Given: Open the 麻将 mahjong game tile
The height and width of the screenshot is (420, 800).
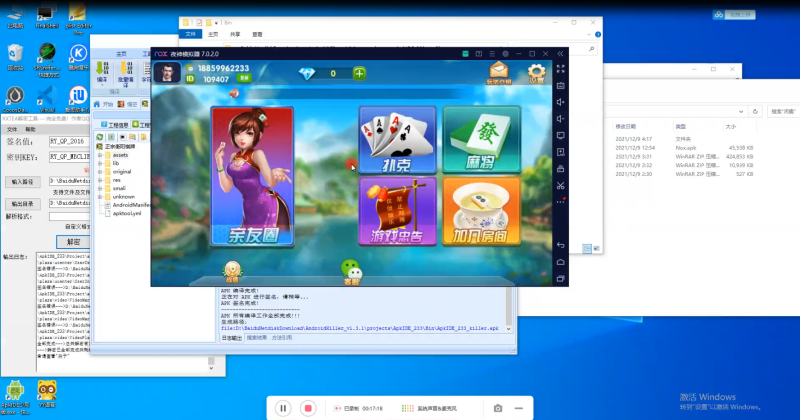Looking at the screenshot, I should coord(481,140).
